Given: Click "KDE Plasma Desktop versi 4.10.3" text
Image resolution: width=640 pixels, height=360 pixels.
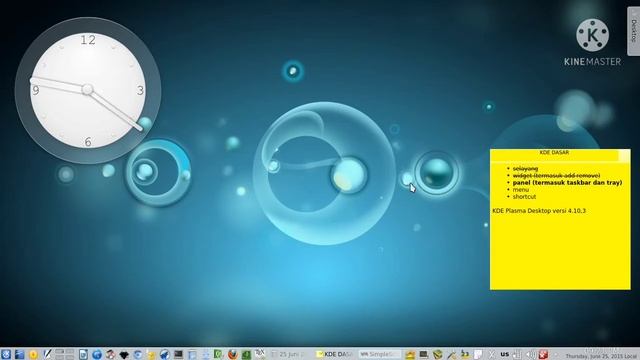Looking at the screenshot, I should pyautogui.click(x=539, y=211).
